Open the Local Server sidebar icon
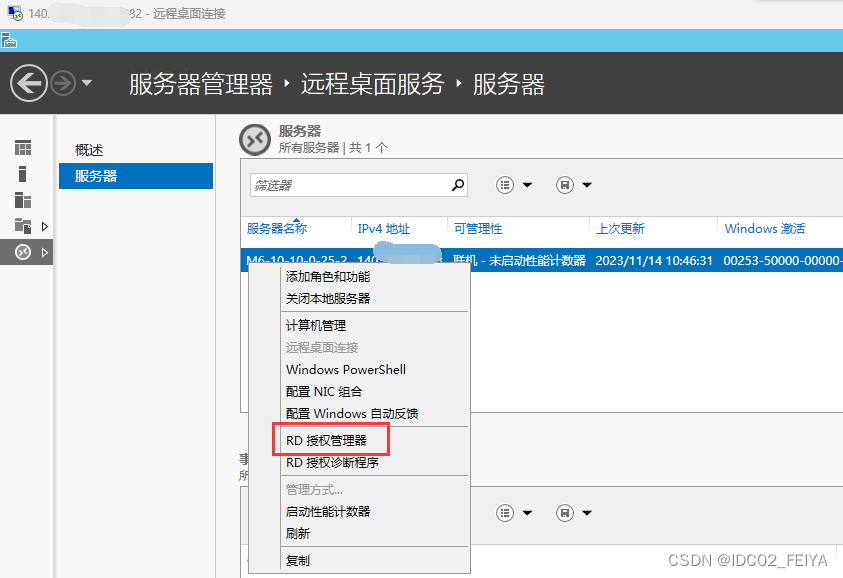The height and width of the screenshot is (578, 843). coord(23,174)
